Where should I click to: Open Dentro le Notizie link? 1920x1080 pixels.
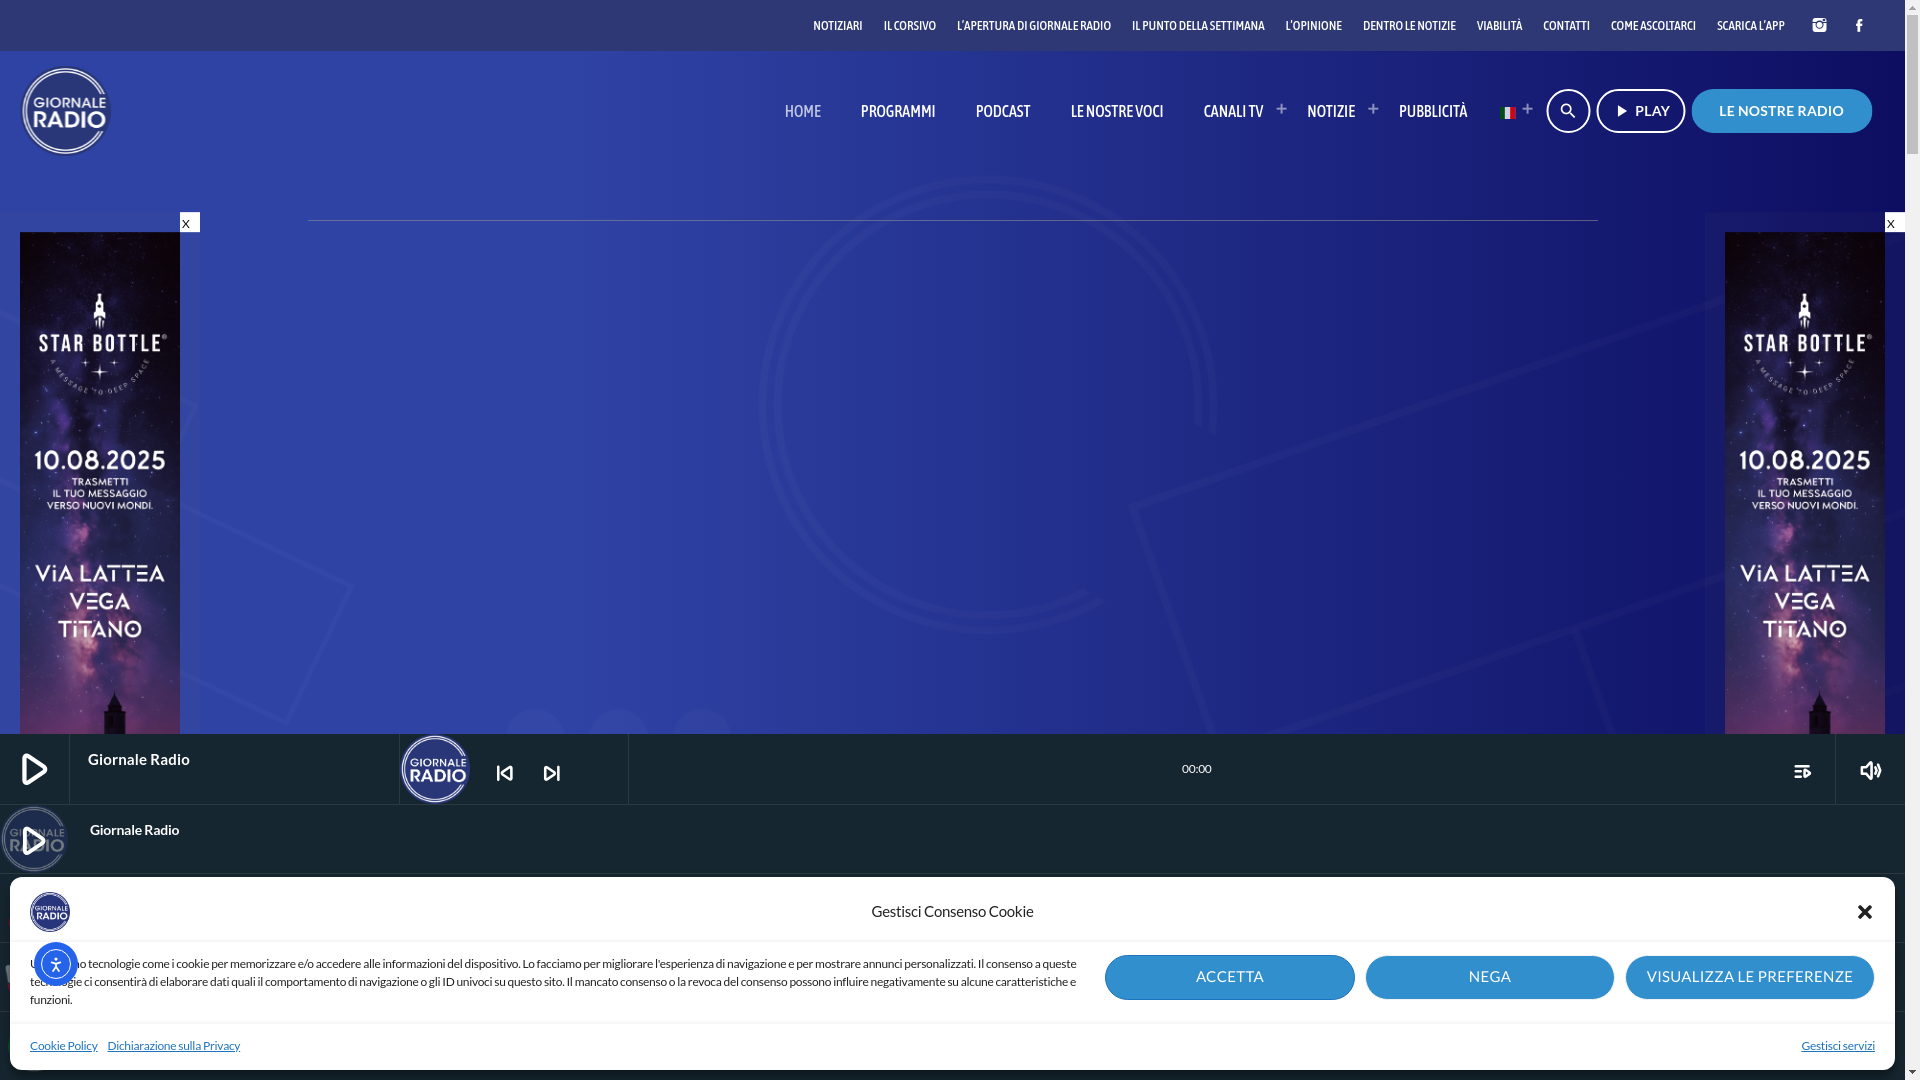coord(1409,26)
